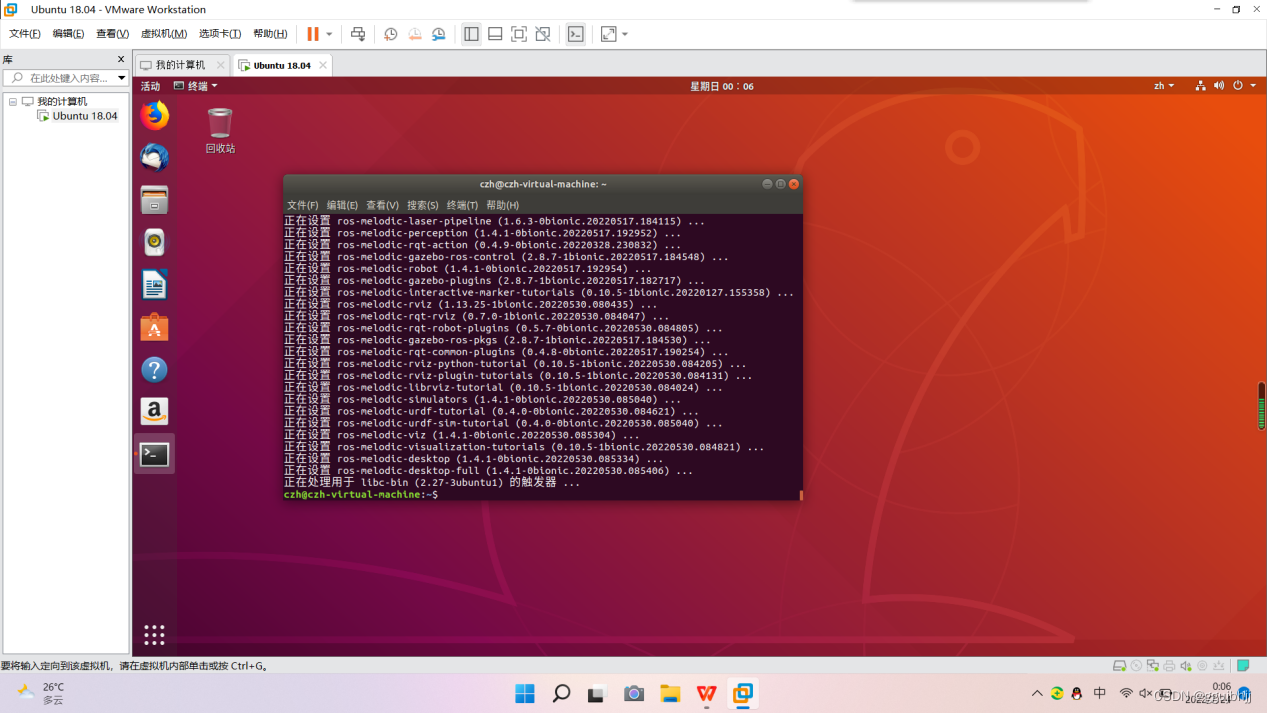
Task: Take a snapshot of the virtual machine
Action: click(x=391, y=34)
